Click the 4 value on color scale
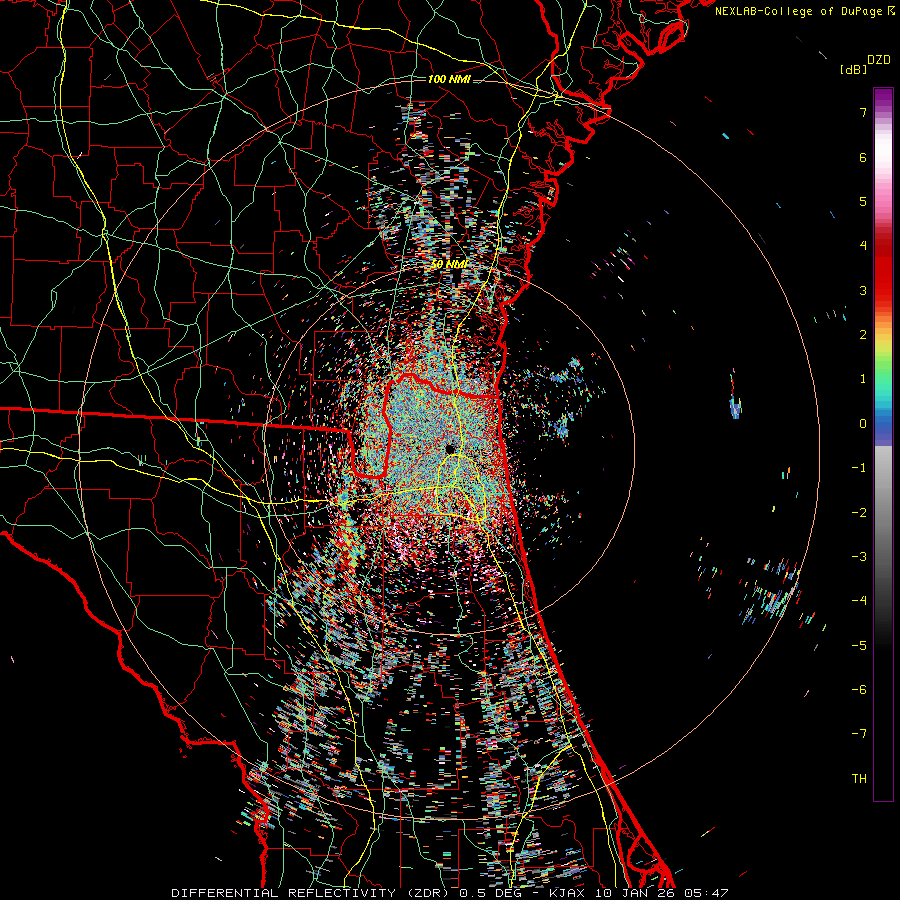Screen dimensions: 900x900 click(x=863, y=246)
